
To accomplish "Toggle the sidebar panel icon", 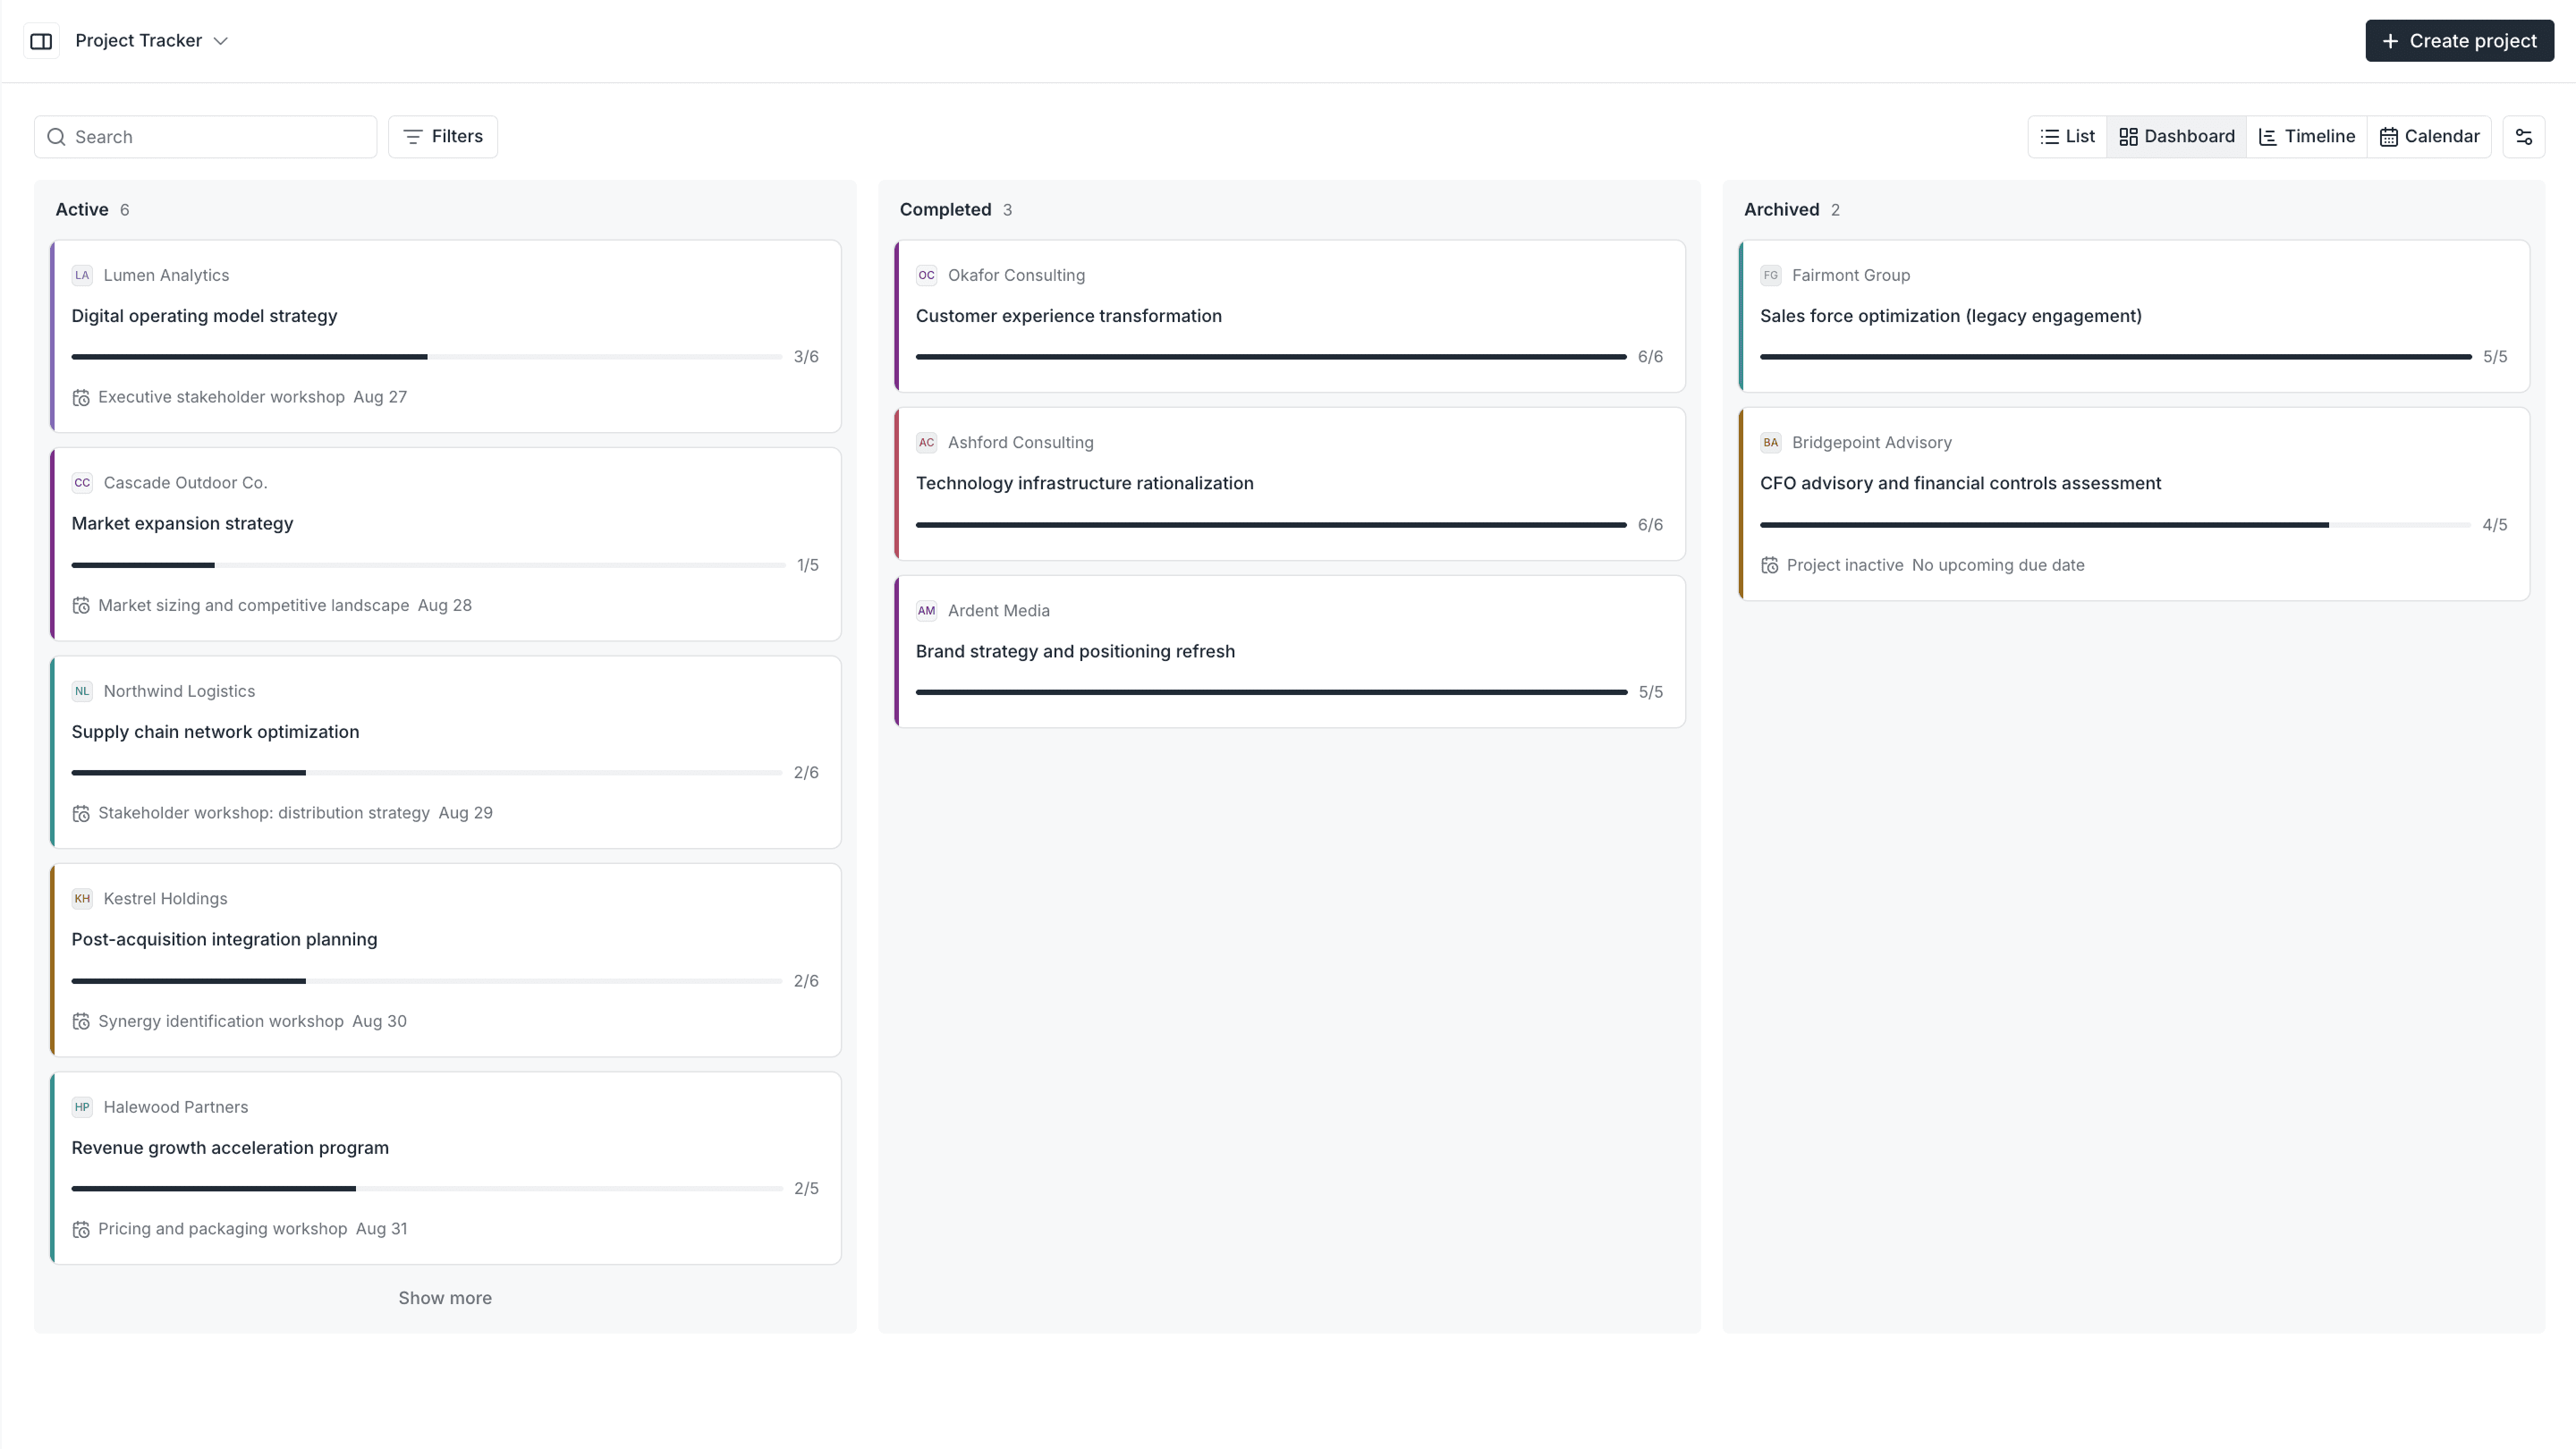I will [41, 41].
